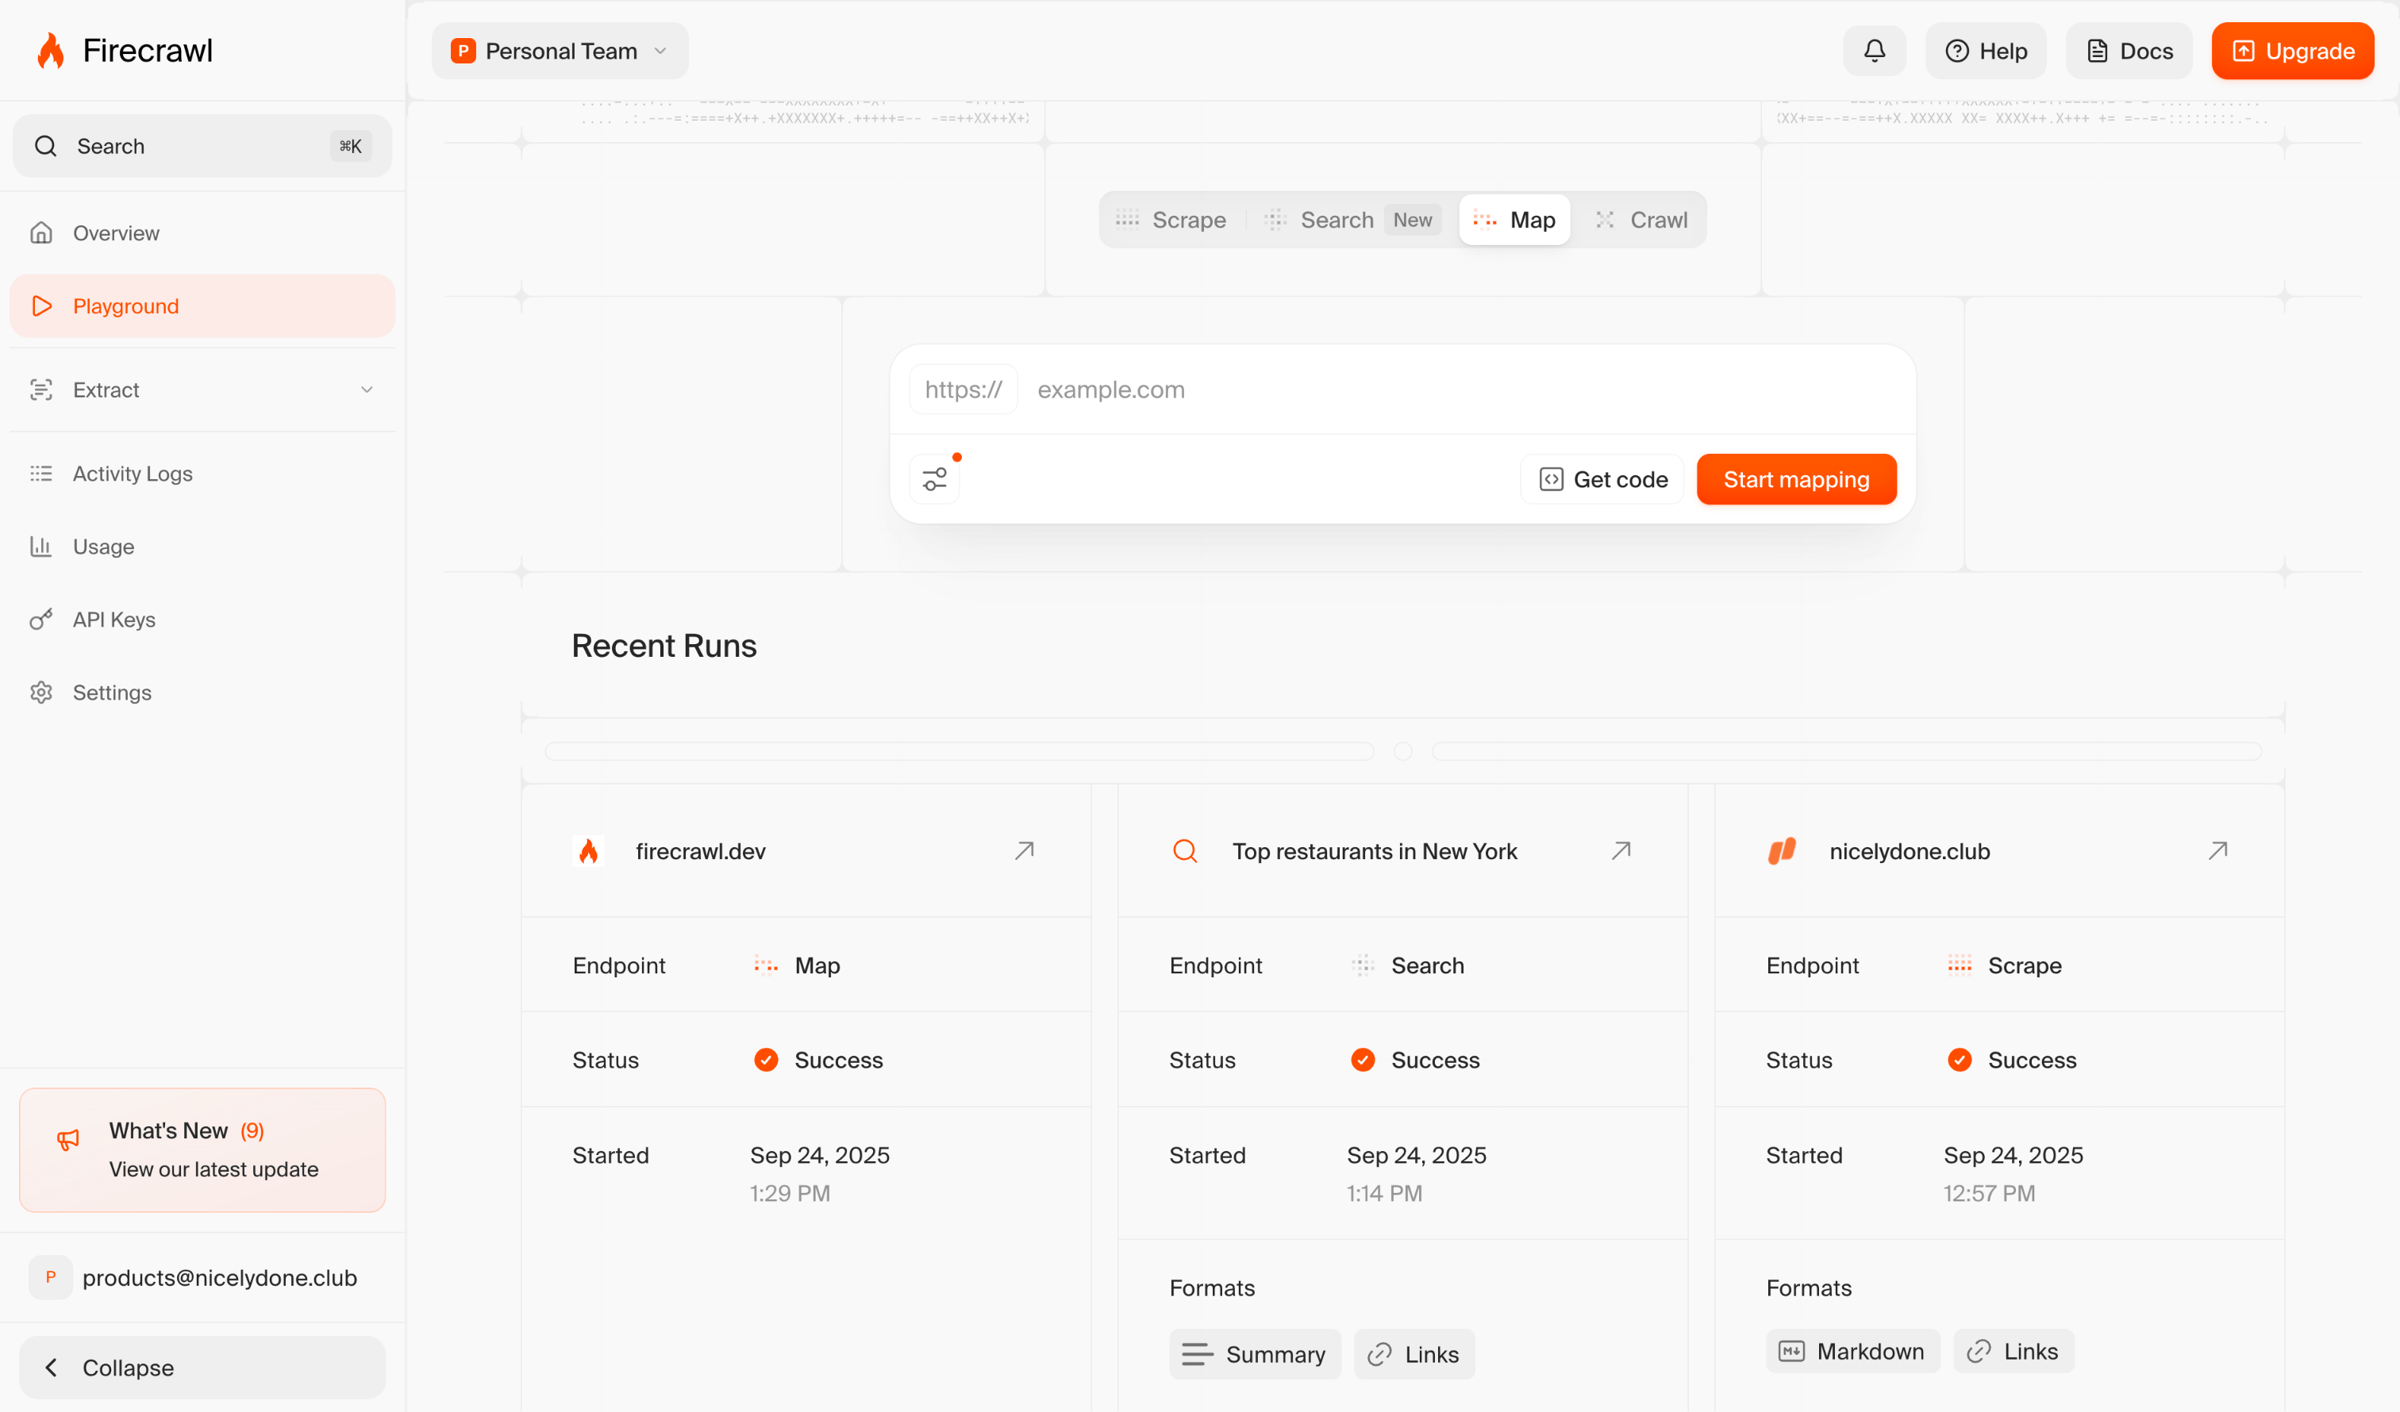The width and height of the screenshot is (2400, 1412).
Task: Click the Summary format chip
Action: point(1254,1354)
